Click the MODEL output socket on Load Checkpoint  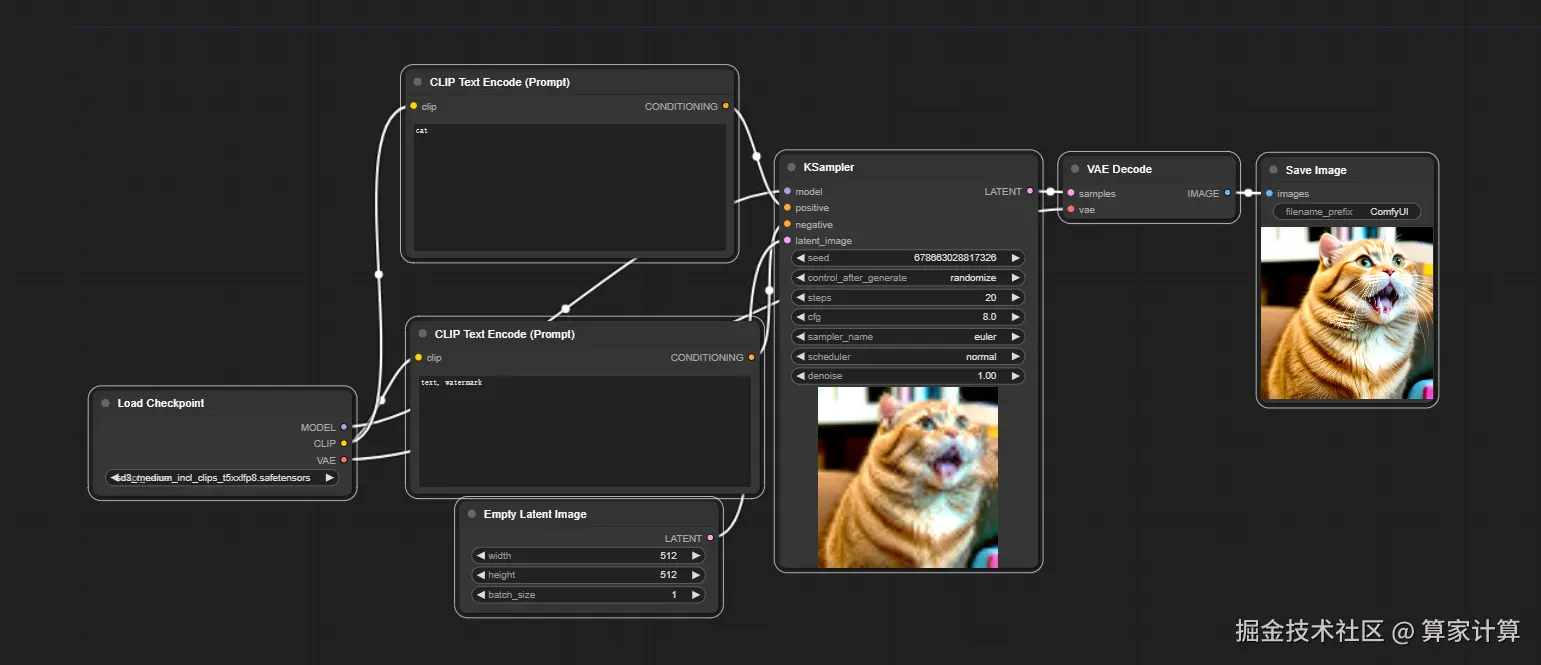tap(344, 427)
